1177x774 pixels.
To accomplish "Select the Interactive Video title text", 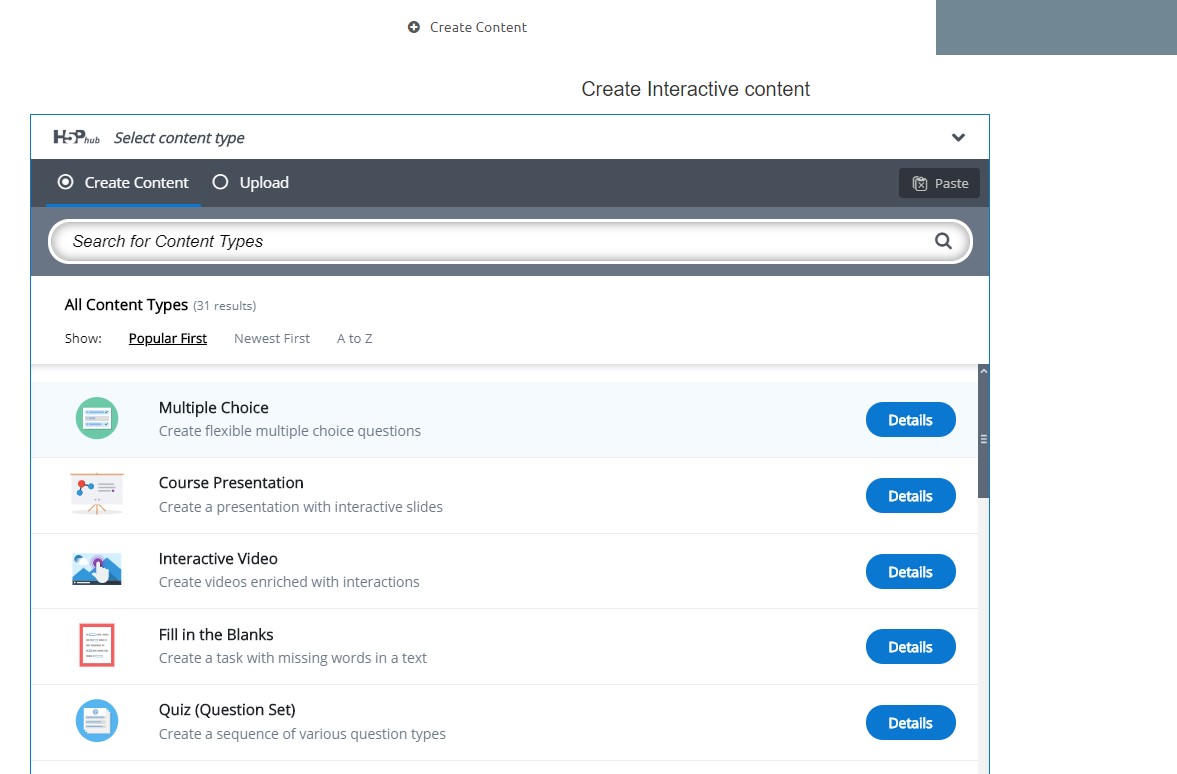I will (x=218, y=559).
